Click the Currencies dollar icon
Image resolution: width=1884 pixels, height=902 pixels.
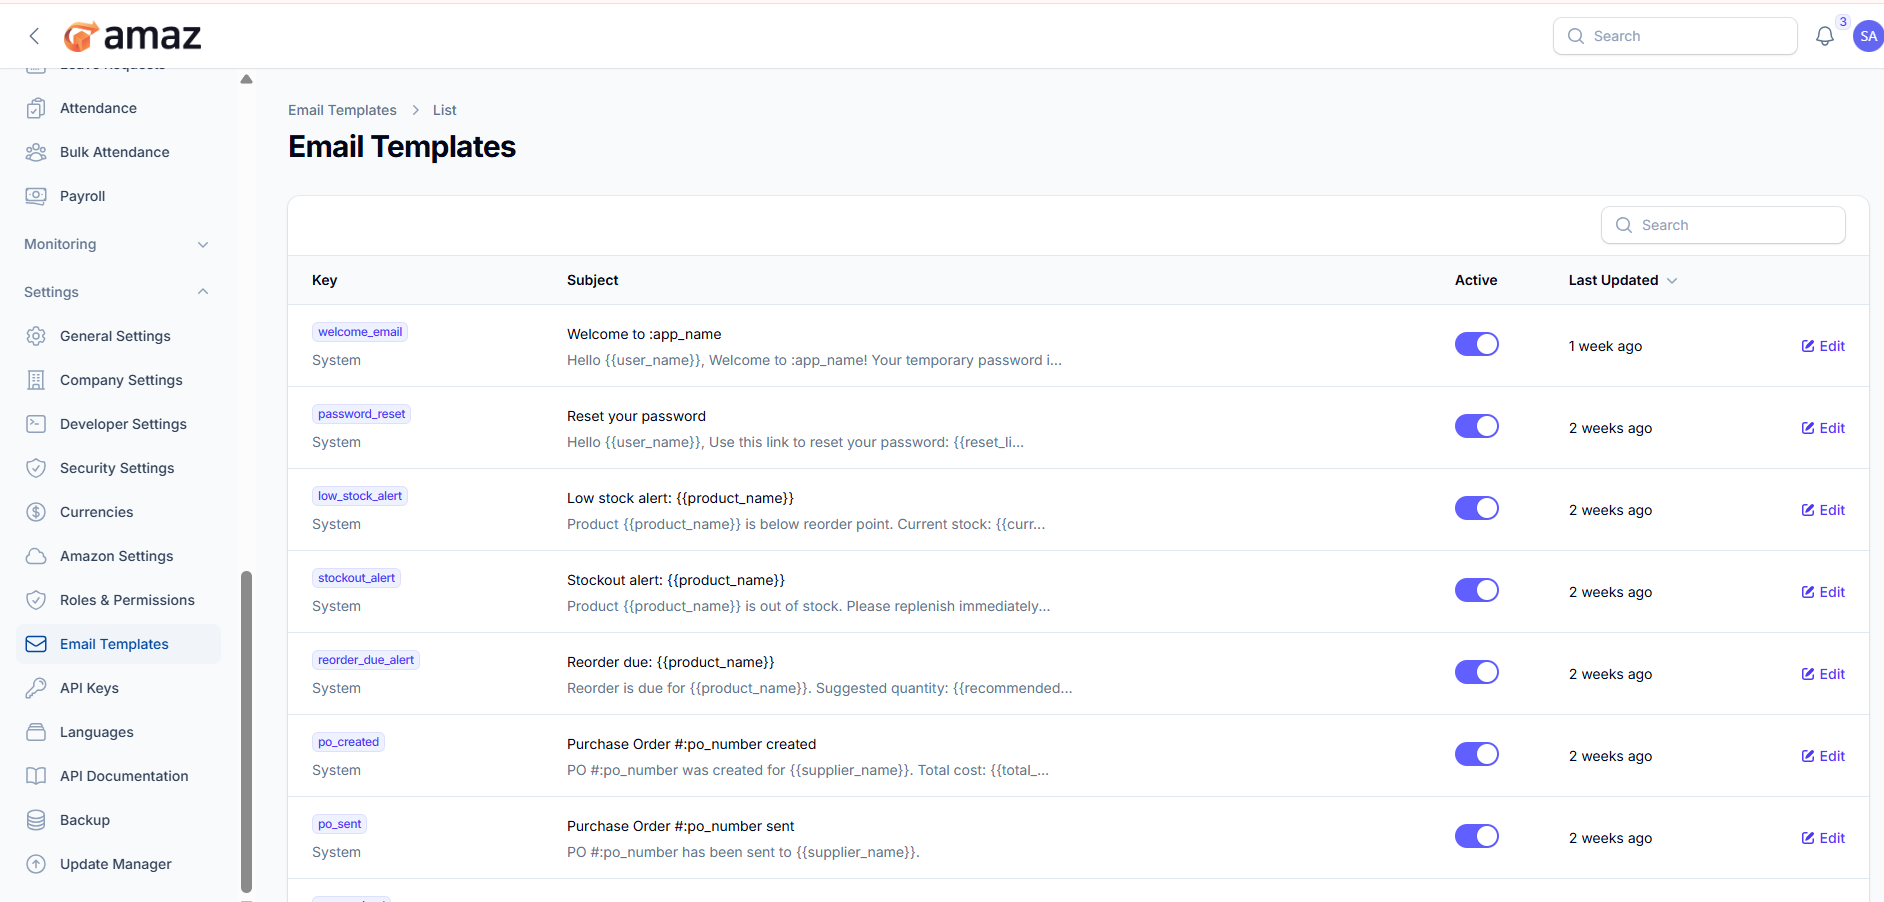pyautogui.click(x=36, y=512)
